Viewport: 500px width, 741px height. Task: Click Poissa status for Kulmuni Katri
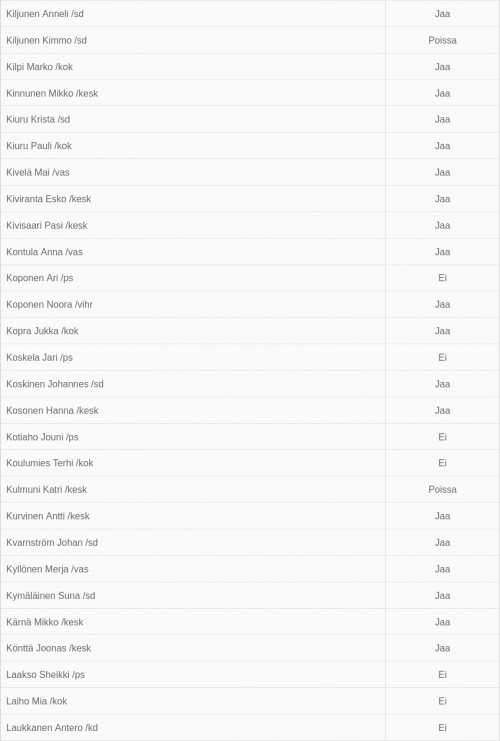point(442,489)
